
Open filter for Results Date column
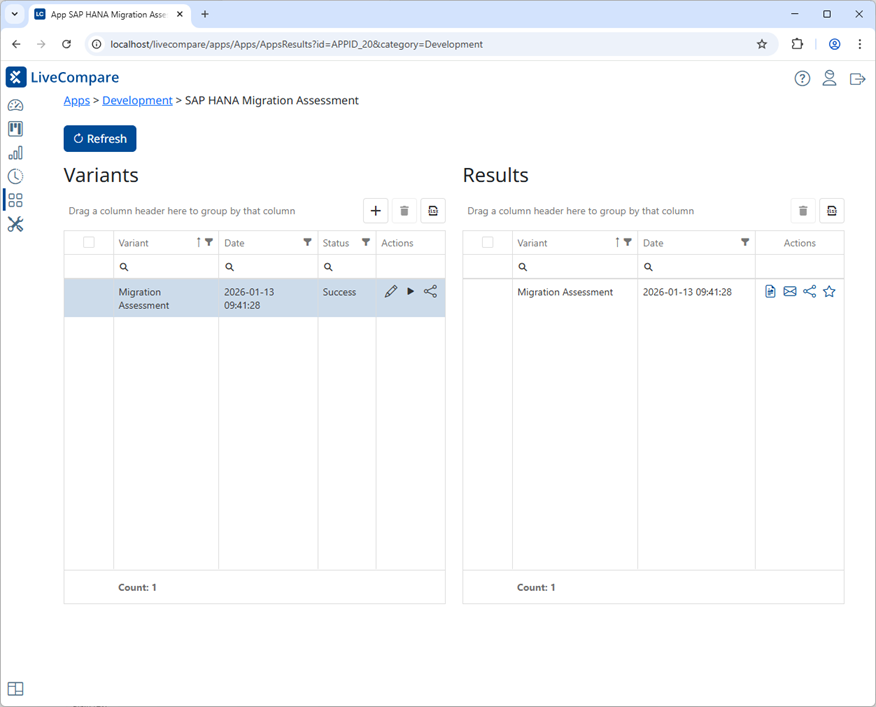click(x=745, y=242)
